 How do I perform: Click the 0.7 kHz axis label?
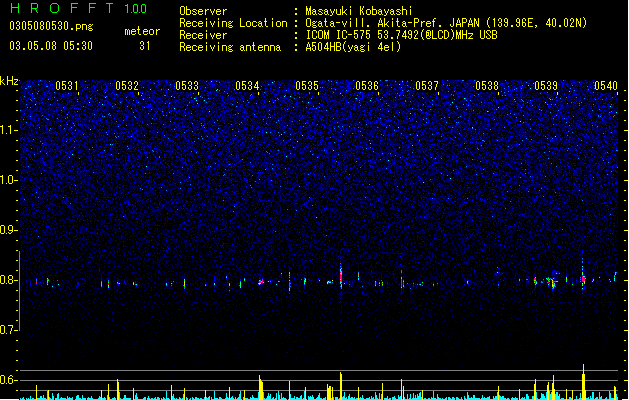click(7, 330)
